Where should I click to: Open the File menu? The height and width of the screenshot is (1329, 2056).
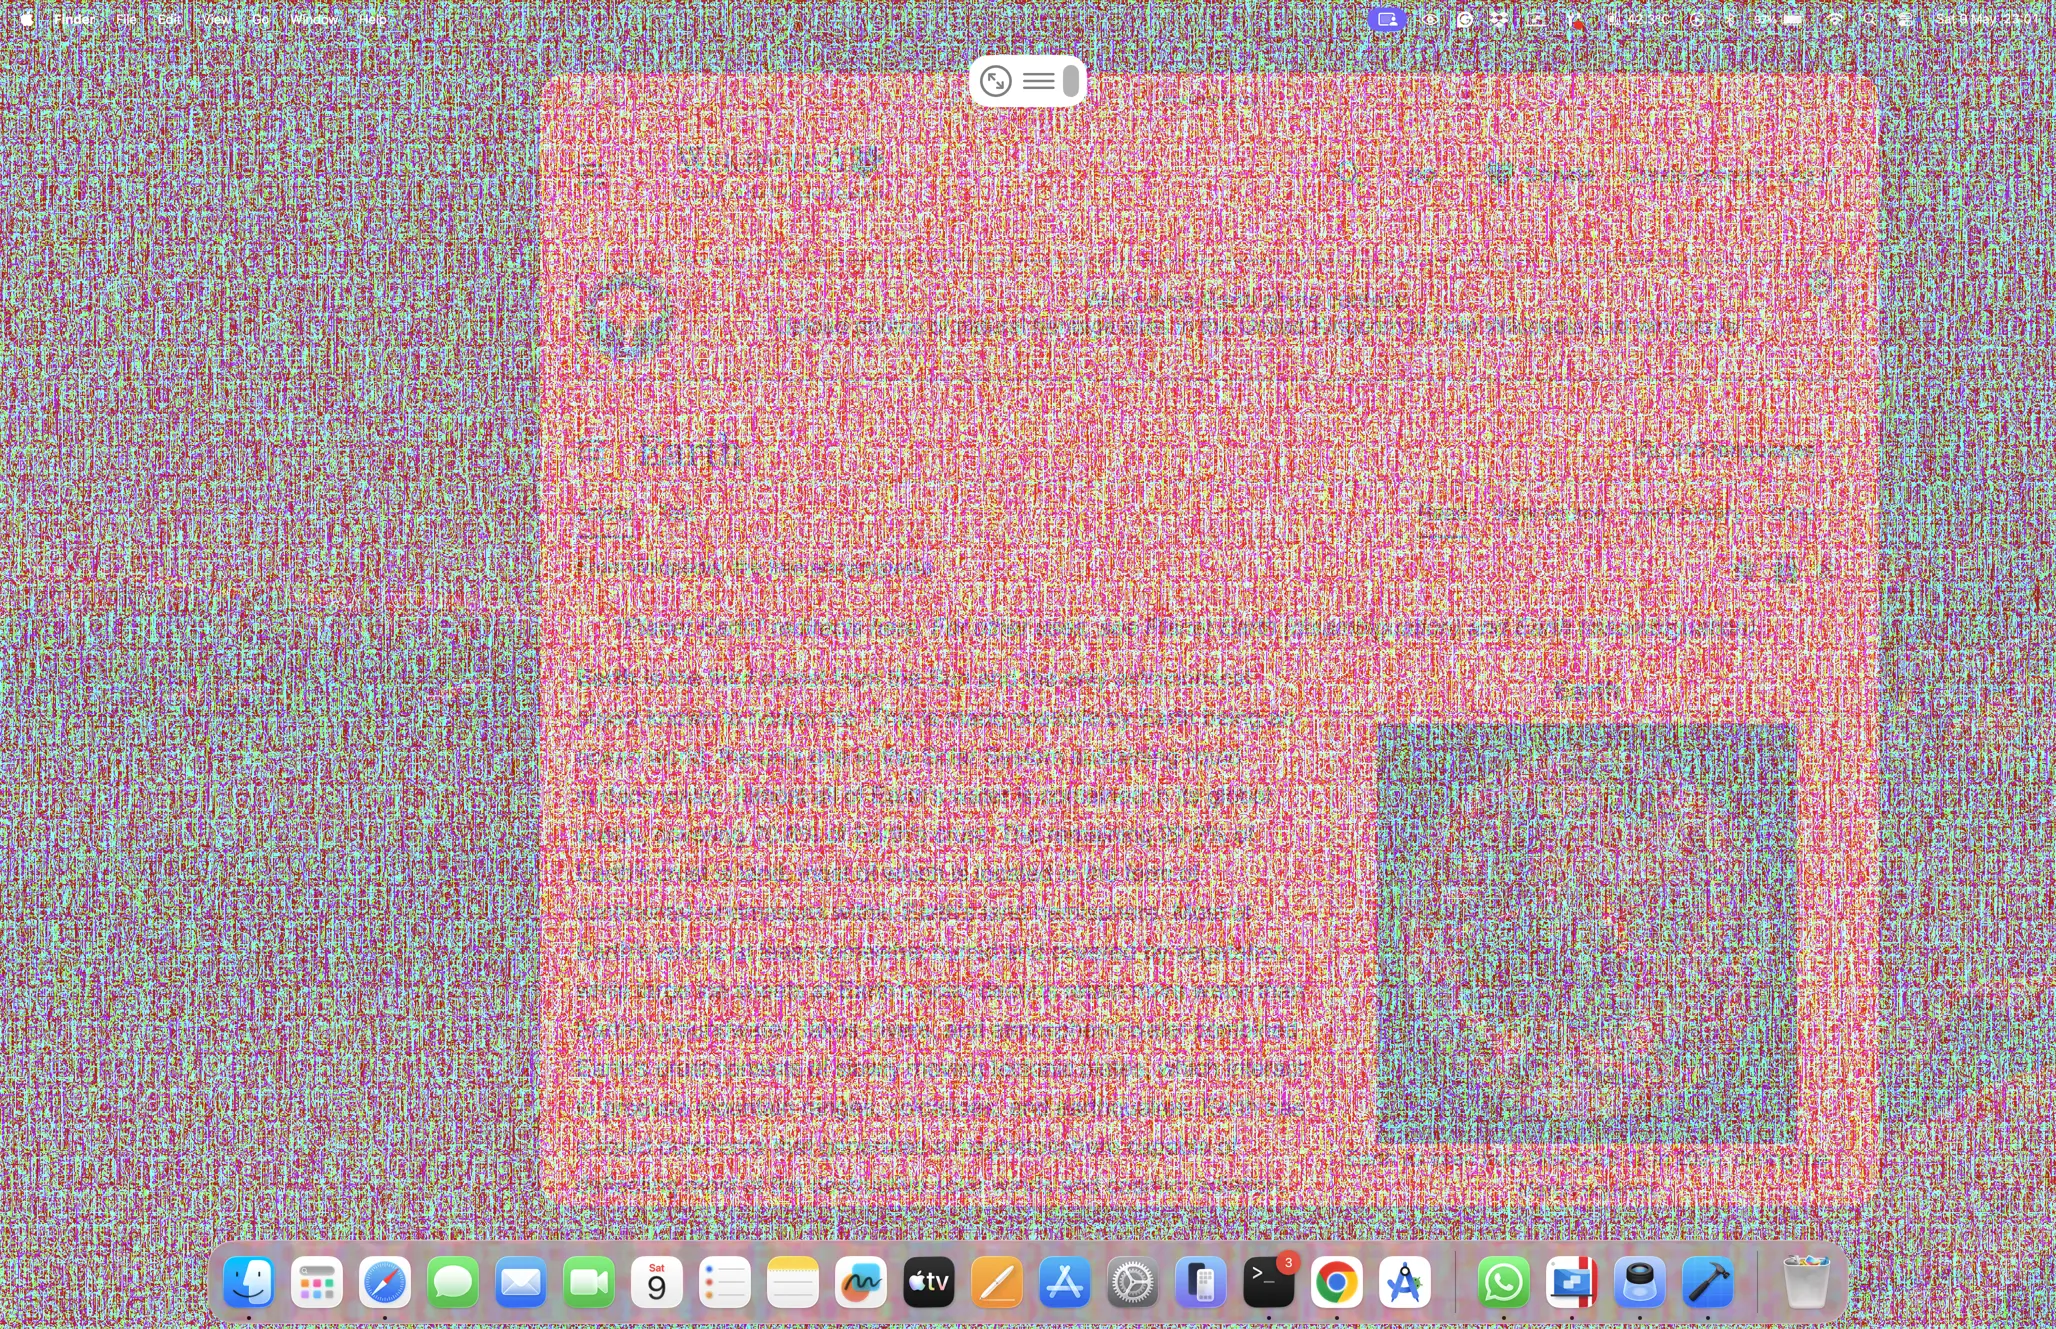(126, 19)
